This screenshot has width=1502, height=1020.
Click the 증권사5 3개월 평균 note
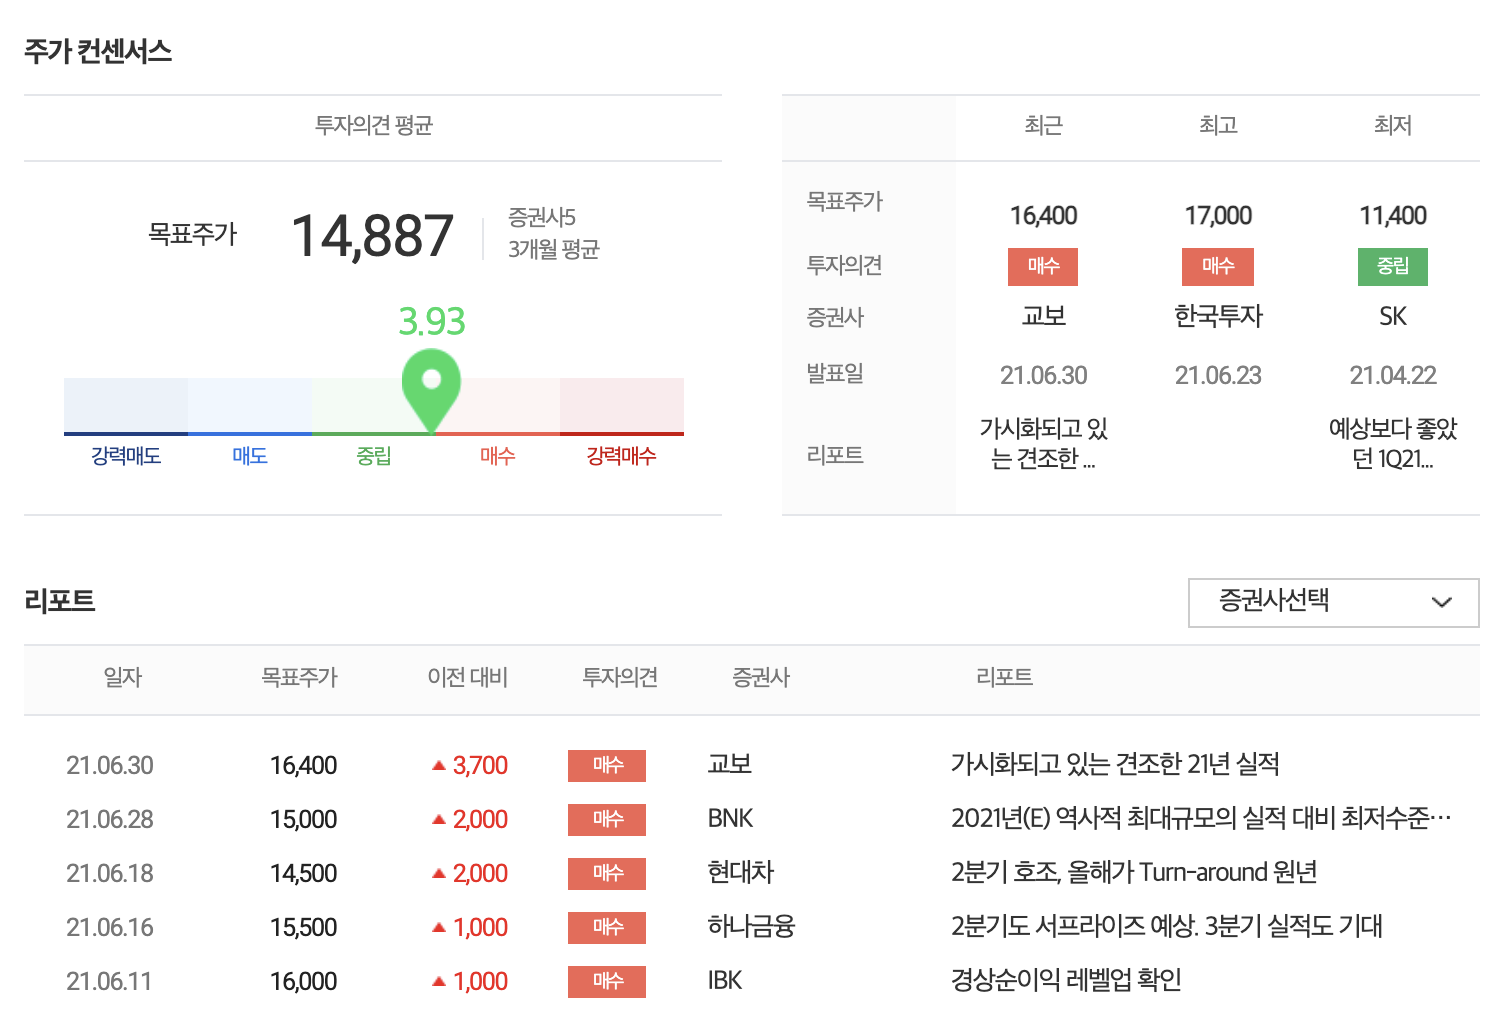(554, 233)
